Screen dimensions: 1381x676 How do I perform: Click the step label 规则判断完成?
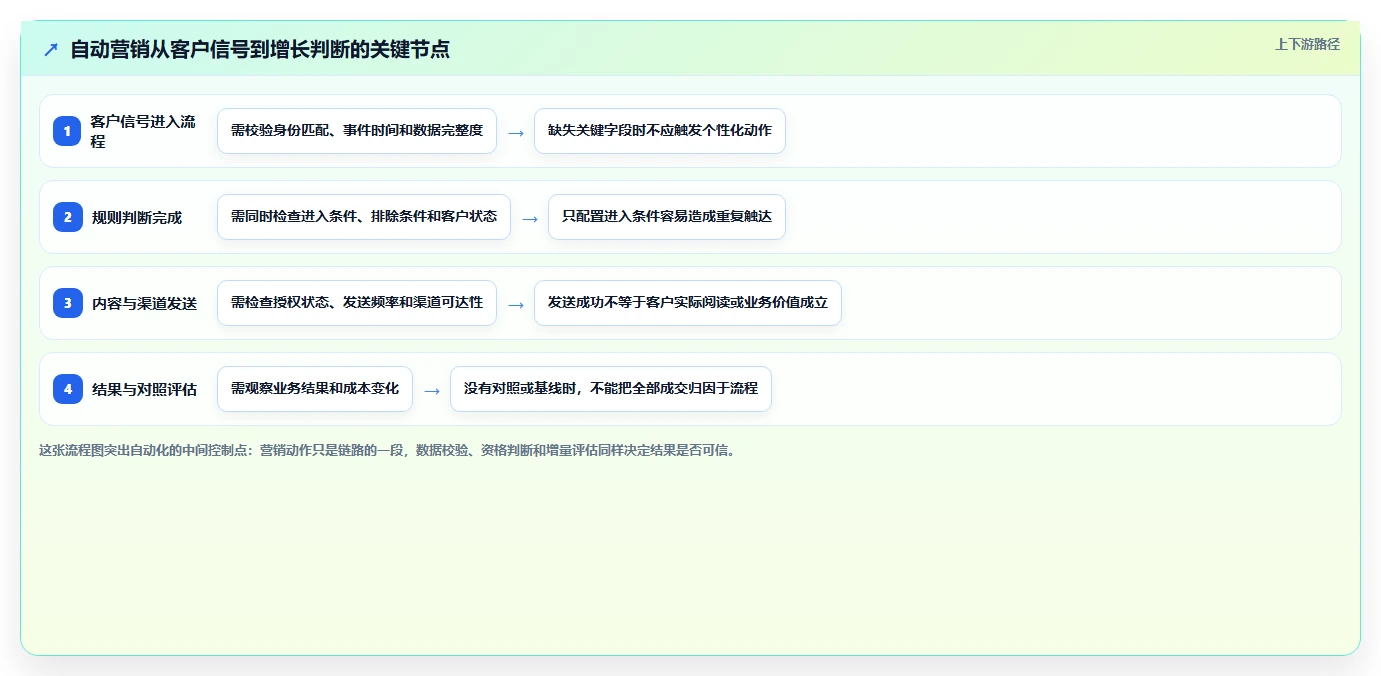137,217
